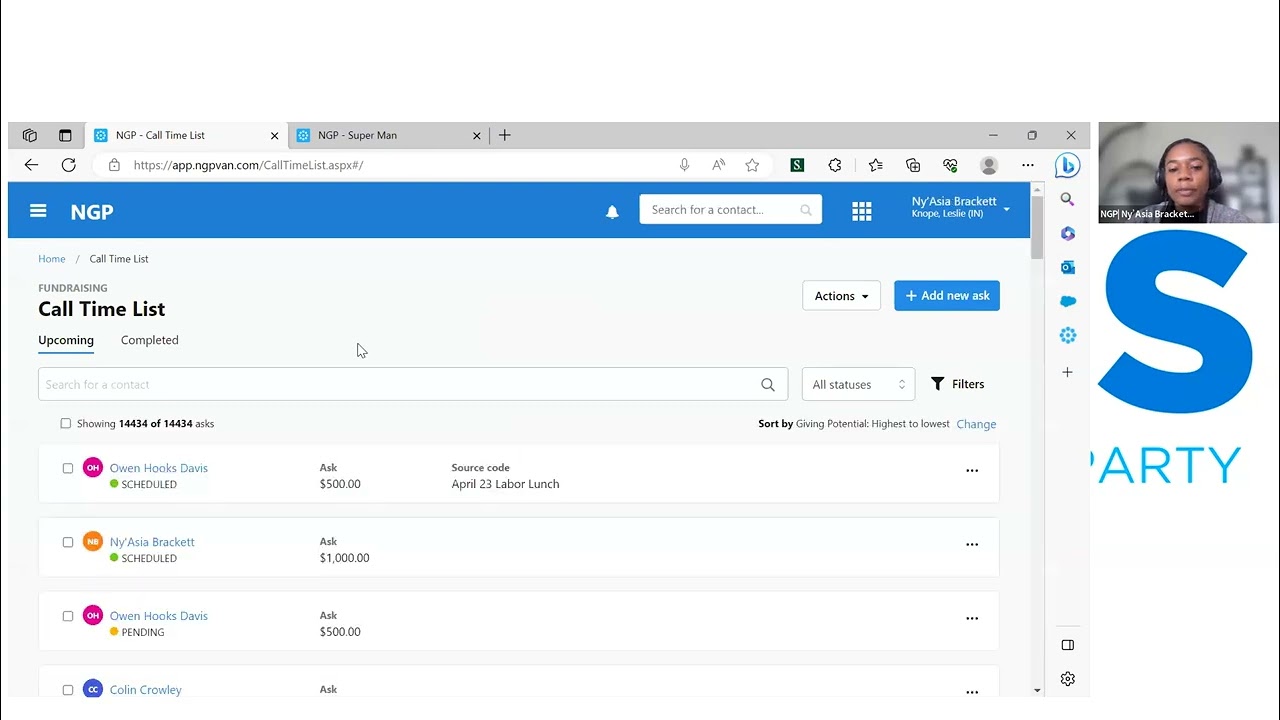
Task: Reload the page with refresh icon
Action: pos(69,165)
